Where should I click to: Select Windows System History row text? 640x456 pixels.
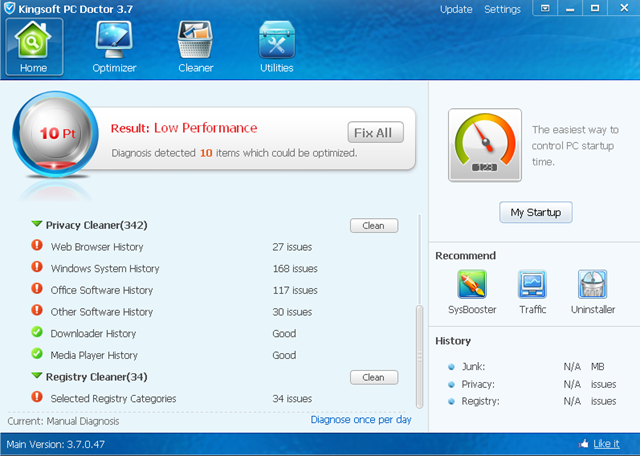tap(105, 269)
